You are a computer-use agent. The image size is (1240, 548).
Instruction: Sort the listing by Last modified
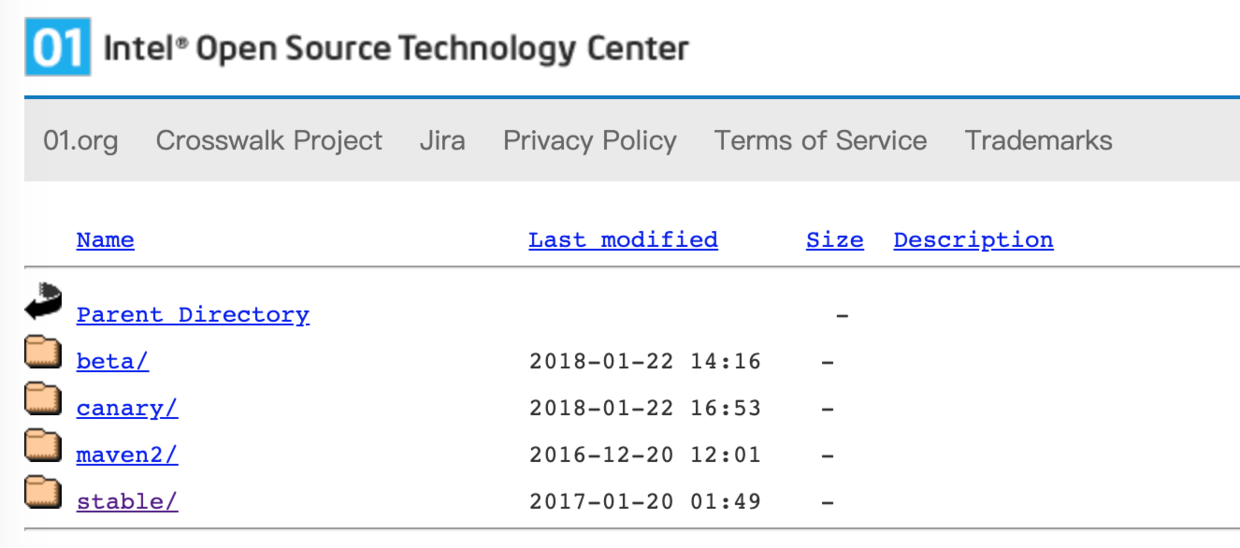point(623,240)
